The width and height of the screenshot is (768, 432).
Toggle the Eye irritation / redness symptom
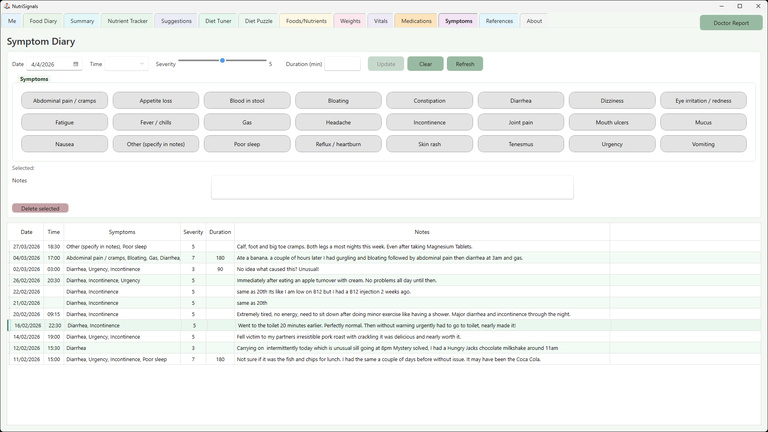tap(703, 100)
